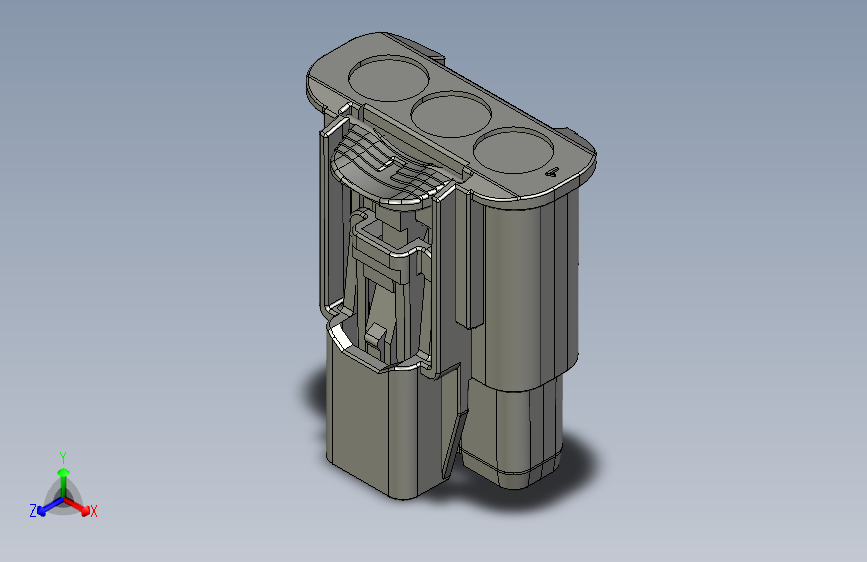Screen dimensions: 867x562
Task: Select the circular recess nearest the embossed mark
Action: (x=514, y=150)
